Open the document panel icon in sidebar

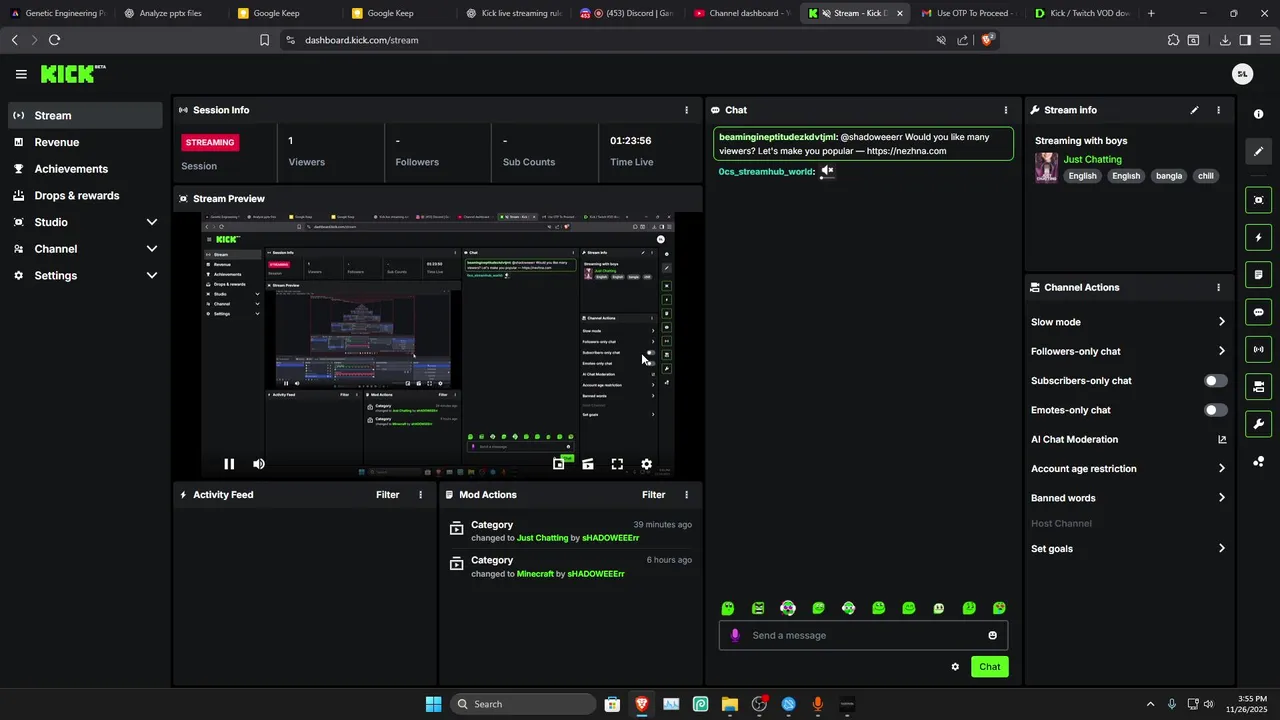tap(1258, 275)
